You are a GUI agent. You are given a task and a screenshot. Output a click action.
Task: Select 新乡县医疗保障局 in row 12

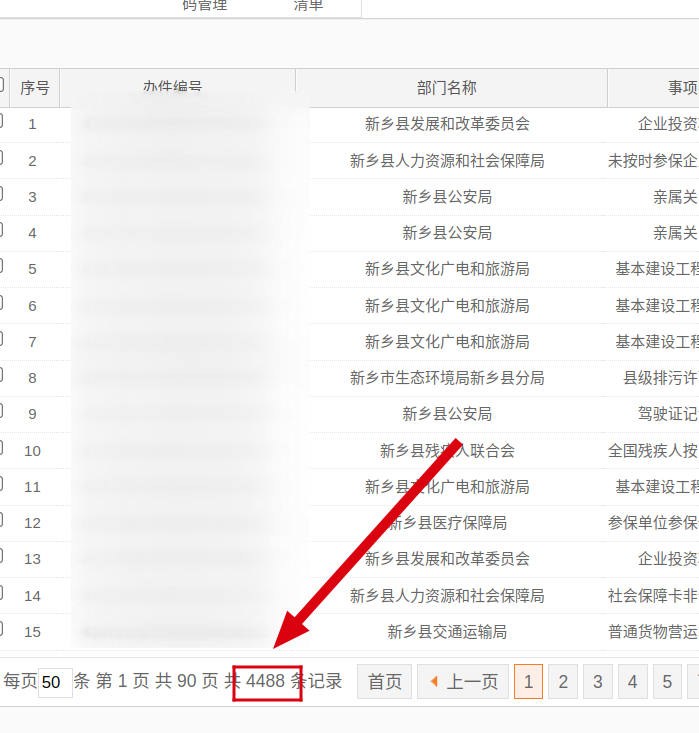click(x=447, y=523)
